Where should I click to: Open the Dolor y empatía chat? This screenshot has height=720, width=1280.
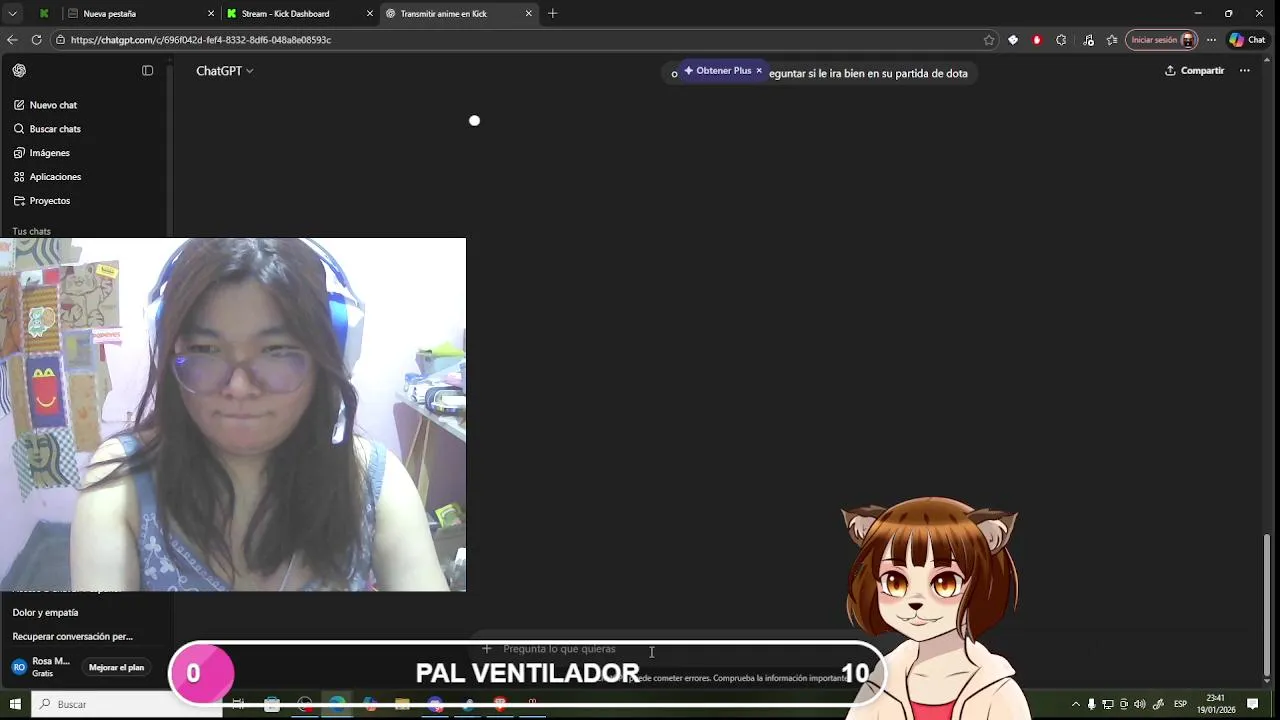coord(45,613)
